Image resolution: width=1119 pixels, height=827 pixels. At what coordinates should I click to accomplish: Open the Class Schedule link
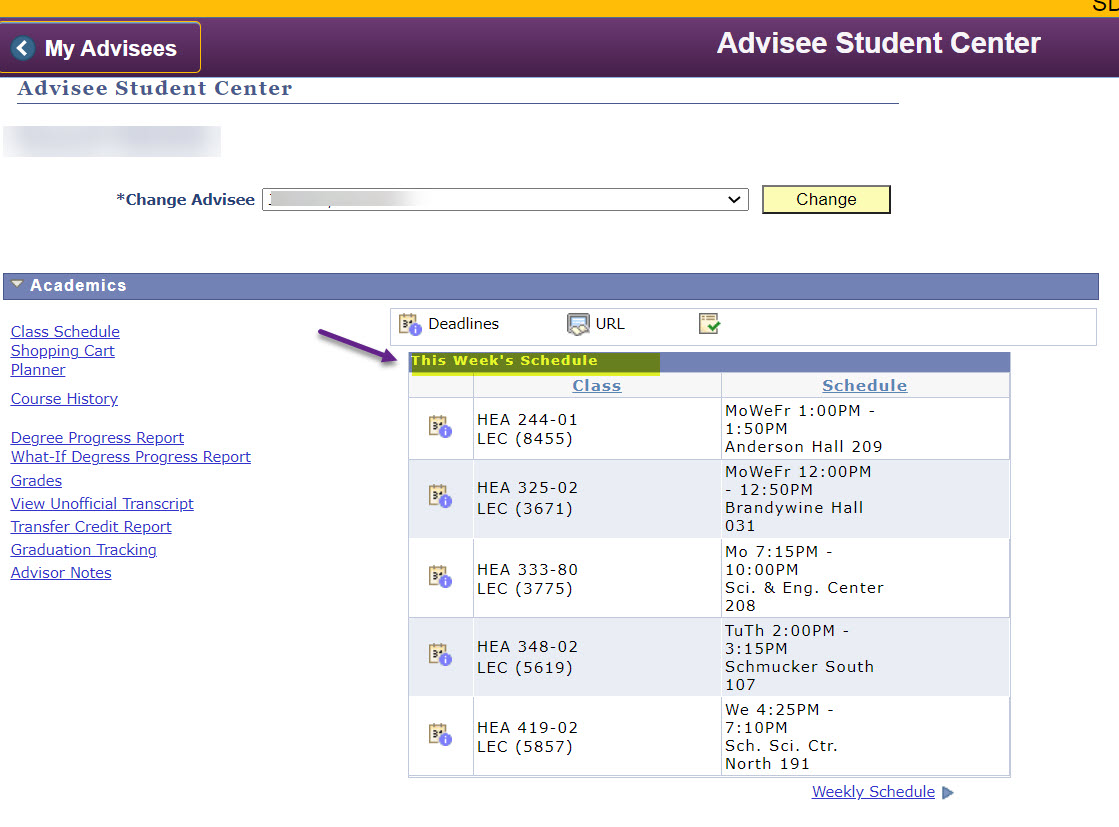(65, 331)
